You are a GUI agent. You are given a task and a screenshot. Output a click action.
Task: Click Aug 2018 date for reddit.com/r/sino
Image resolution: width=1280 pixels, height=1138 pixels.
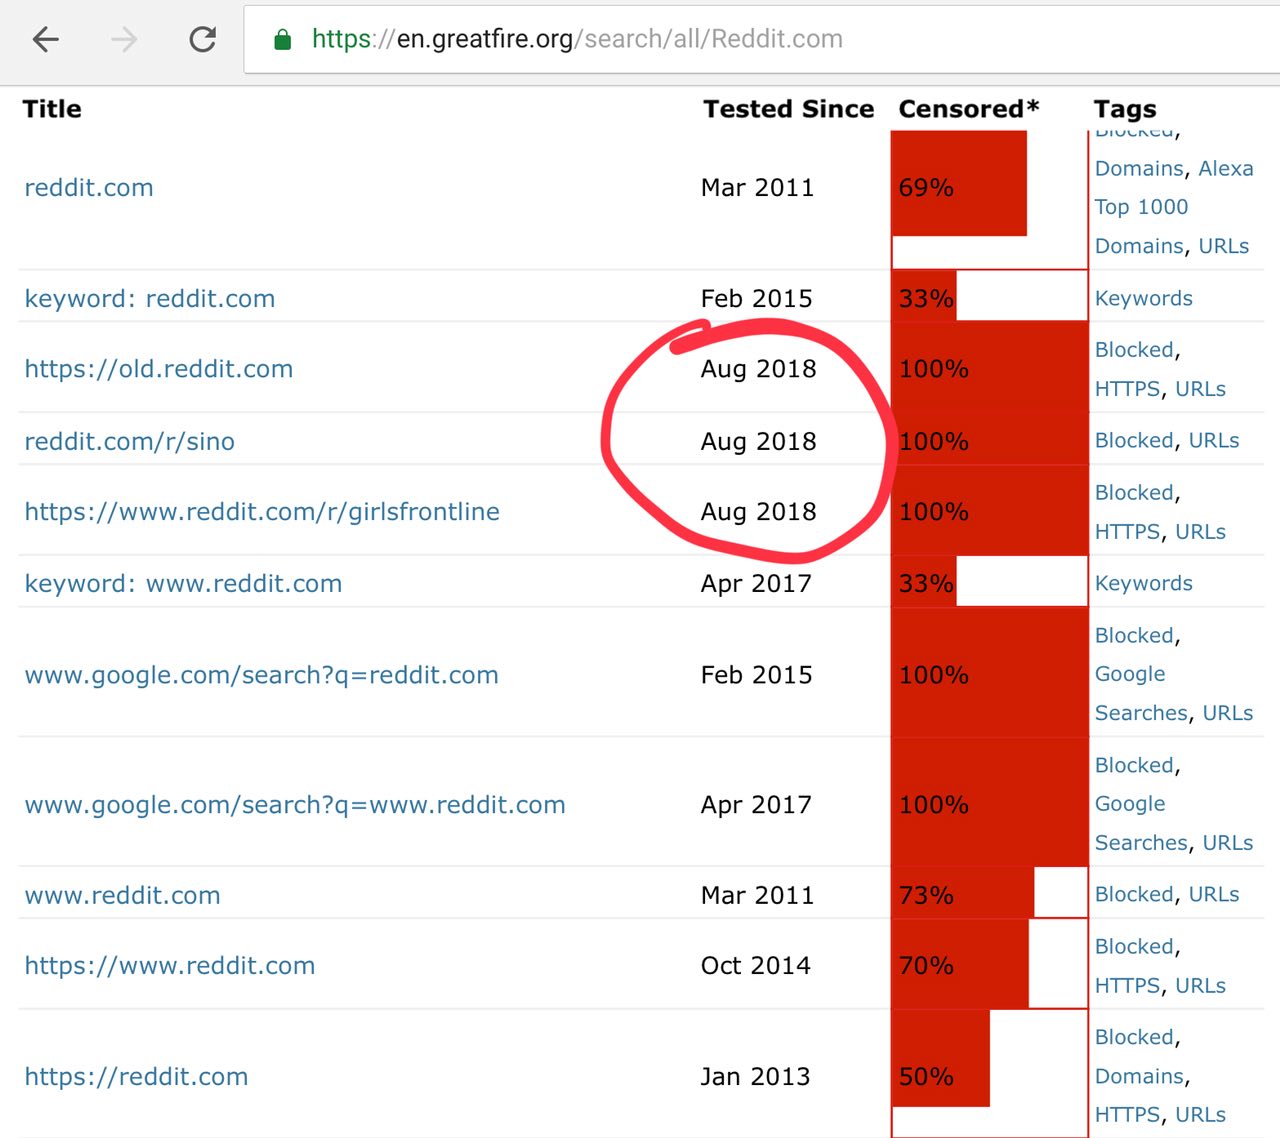759,442
